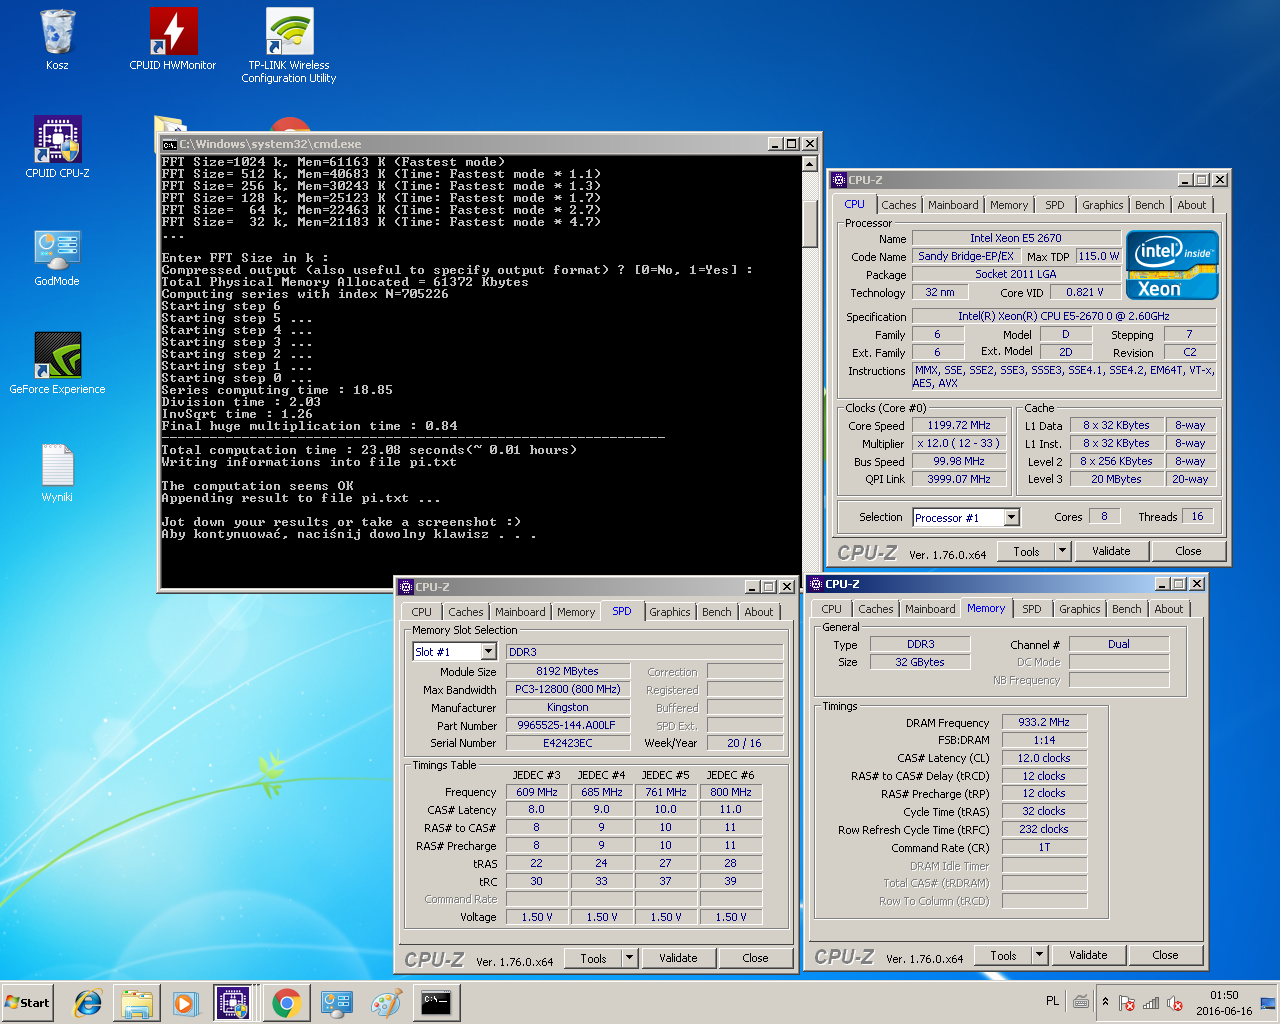Click Validate in the CPU window

tap(1111, 551)
